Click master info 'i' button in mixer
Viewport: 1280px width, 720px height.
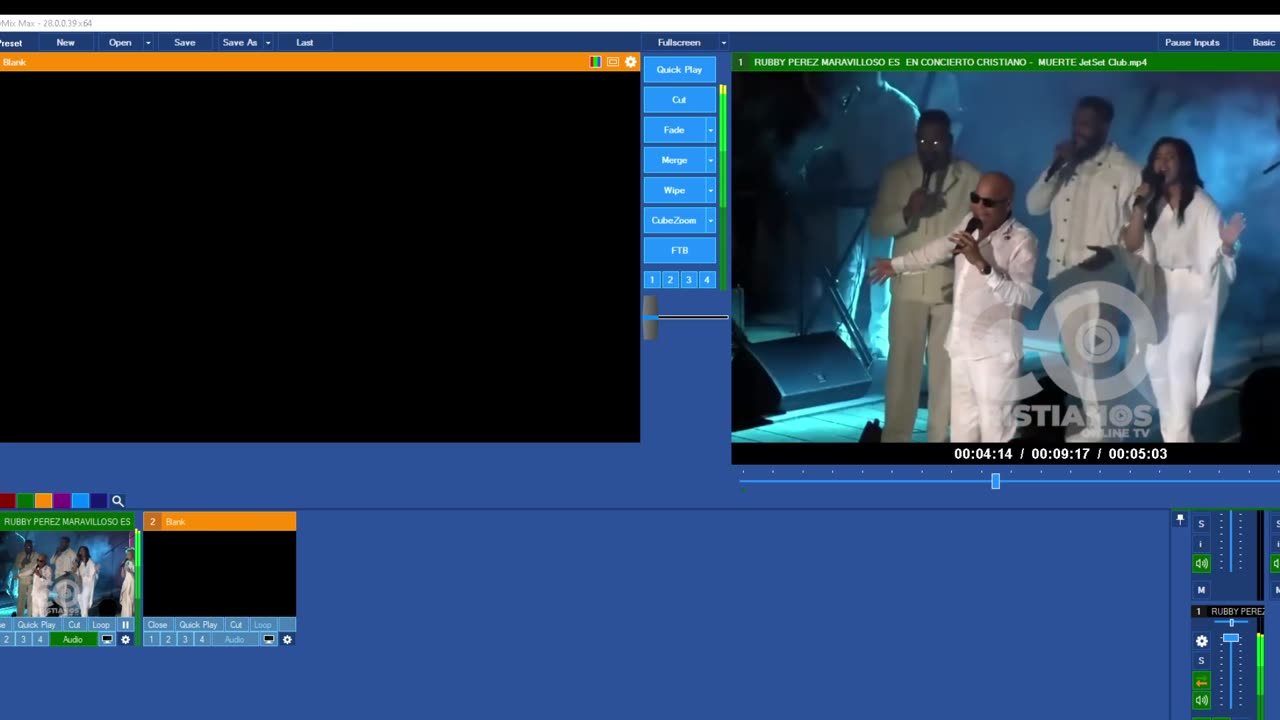[x=1201, y=544]
